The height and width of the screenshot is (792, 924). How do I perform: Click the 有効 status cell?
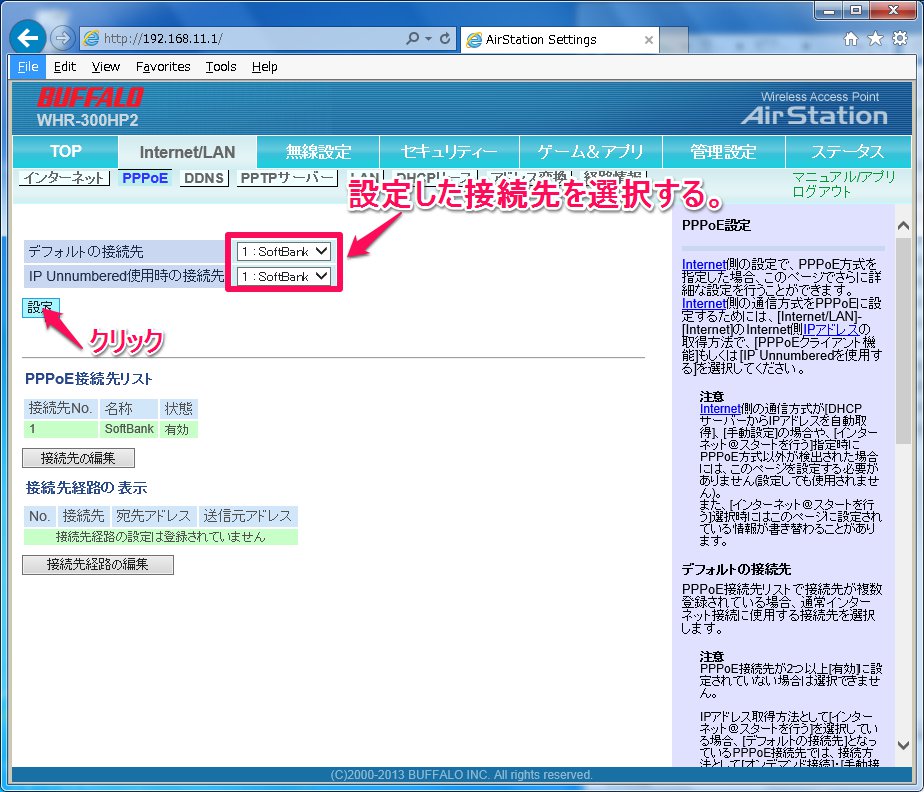coord(177,429)
